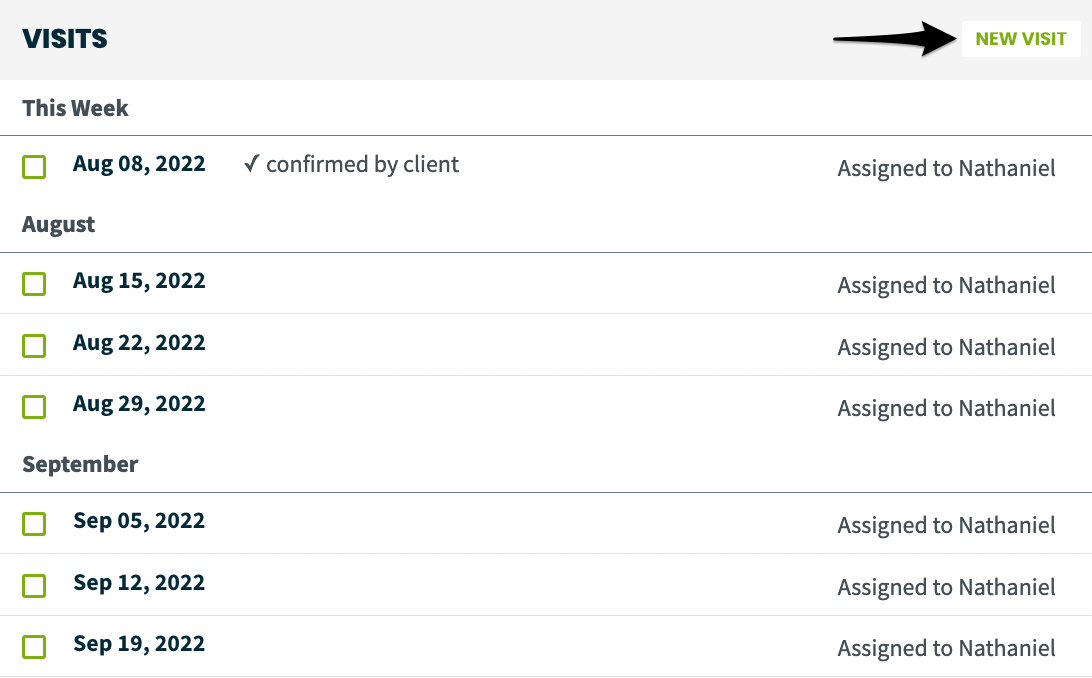This screenshot has height=678, width=1092.
Task: Check off the Sep 19, 2022 visit
Action: tap(34, 647)
